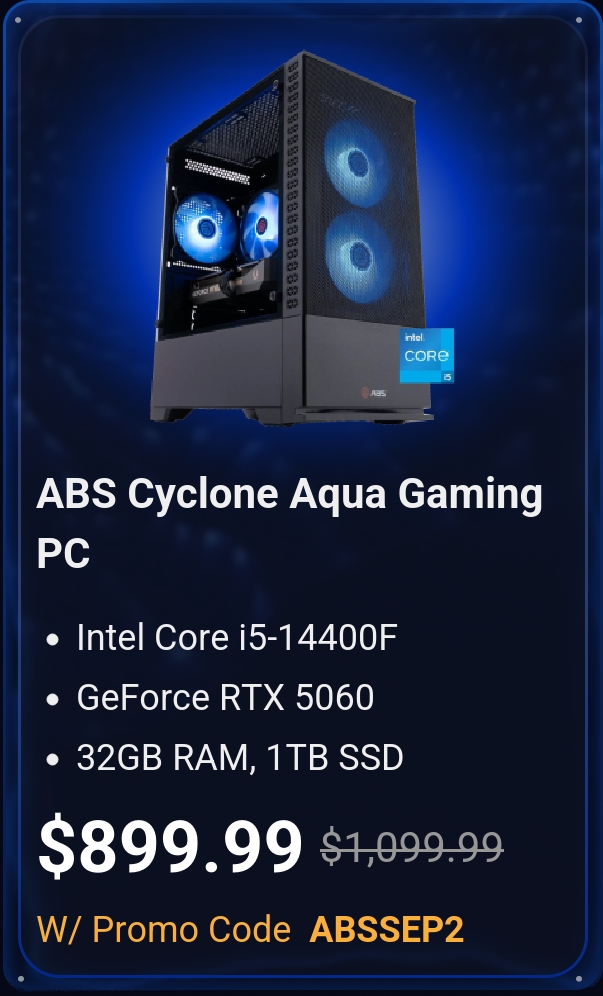This screenshot has height=996, width=603.
Task: Click the crossed-out $1,099.99 original price
Action: pyautogui.click(x=412, y=847)
